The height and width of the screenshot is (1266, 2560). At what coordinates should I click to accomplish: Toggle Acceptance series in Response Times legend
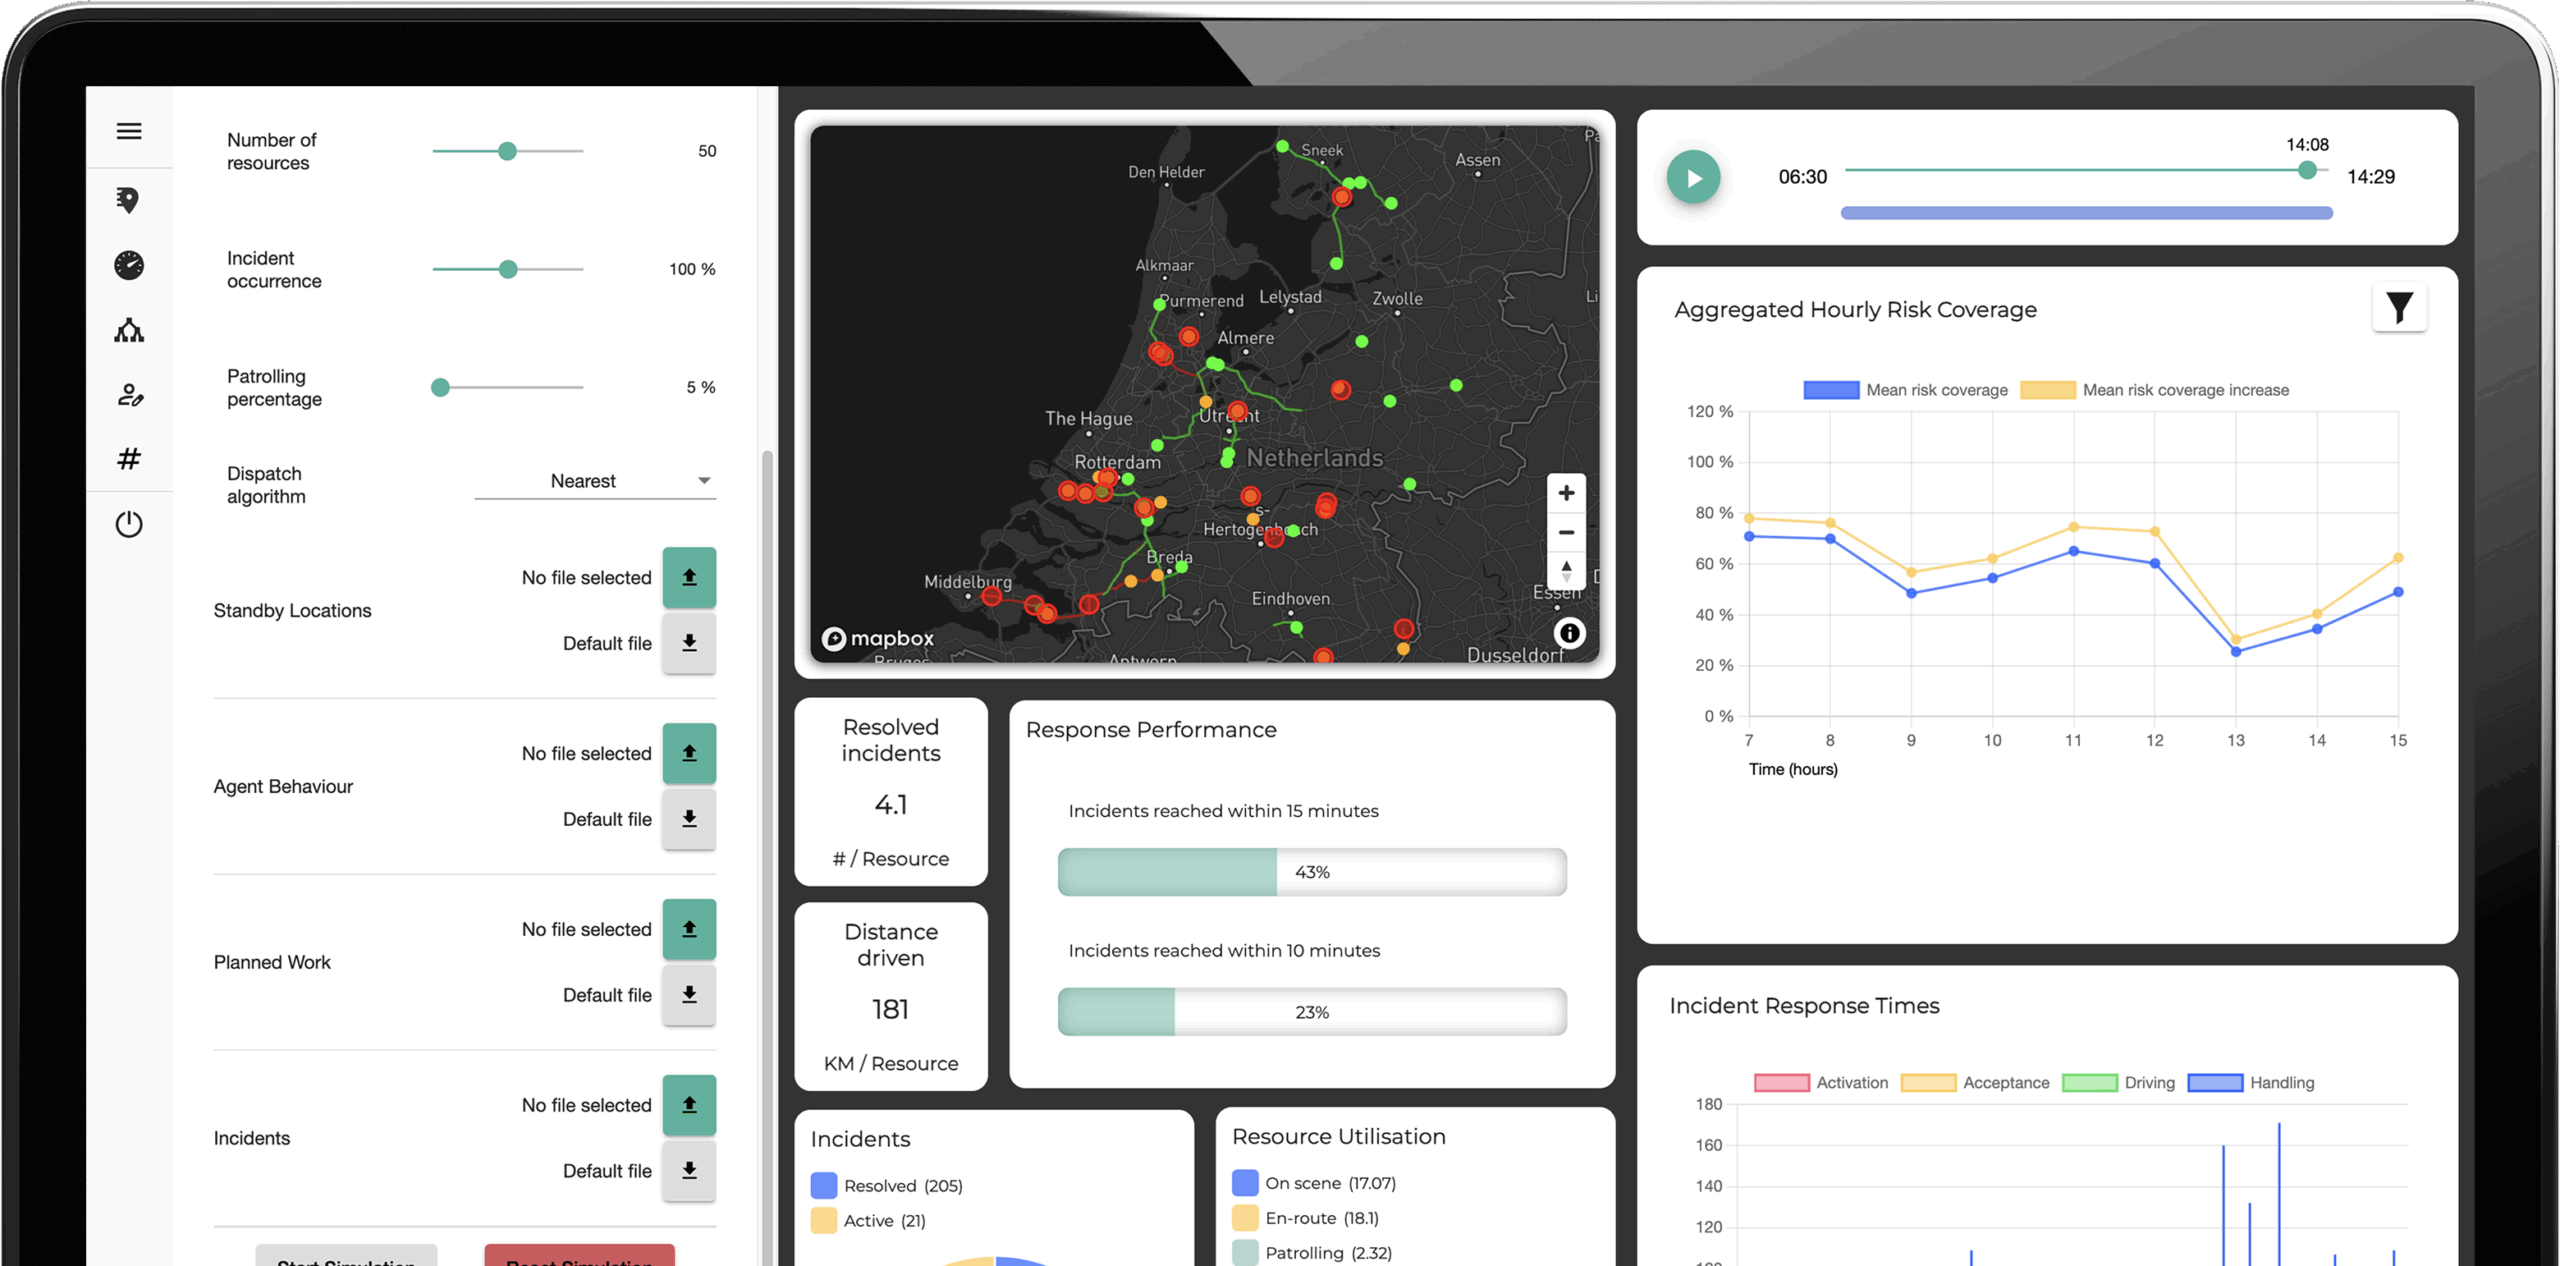tap(1975, 1082)
